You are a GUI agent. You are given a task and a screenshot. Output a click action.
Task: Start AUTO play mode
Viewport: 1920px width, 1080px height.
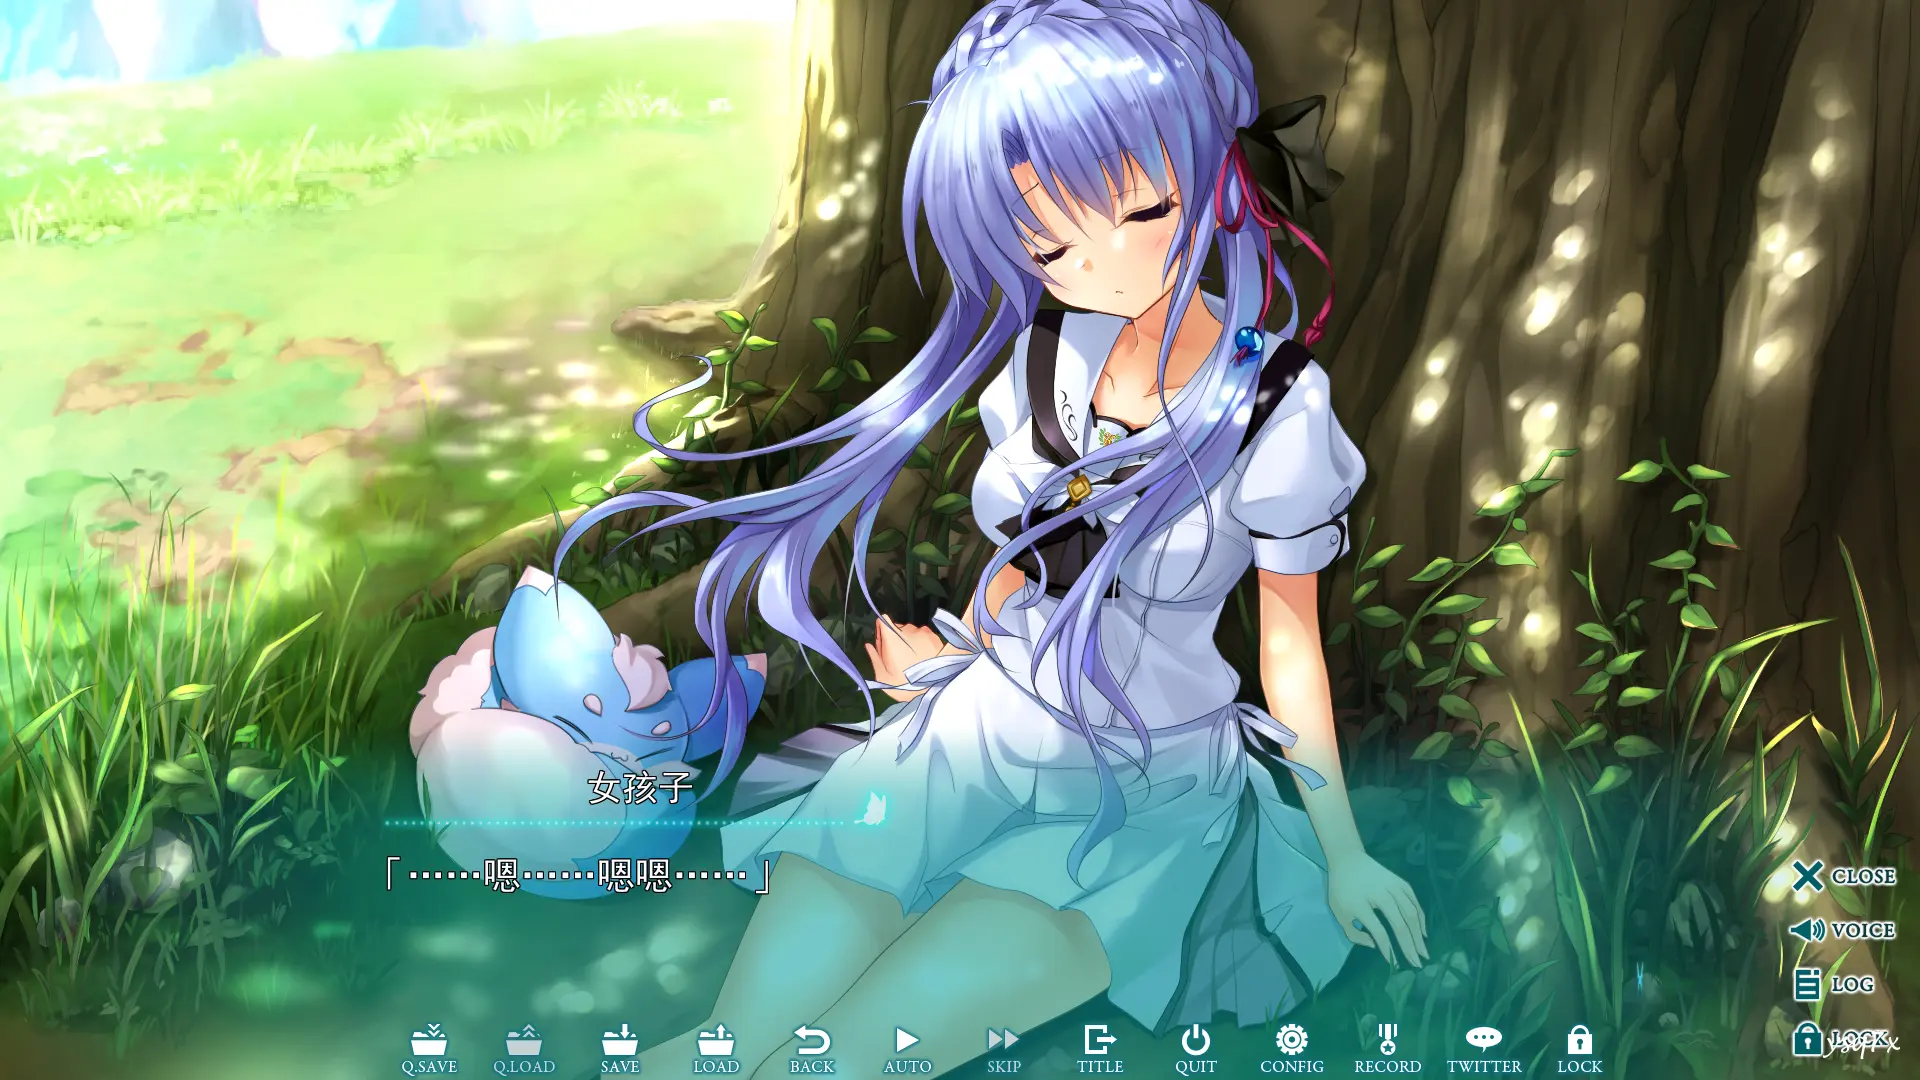click(907, 1050)
